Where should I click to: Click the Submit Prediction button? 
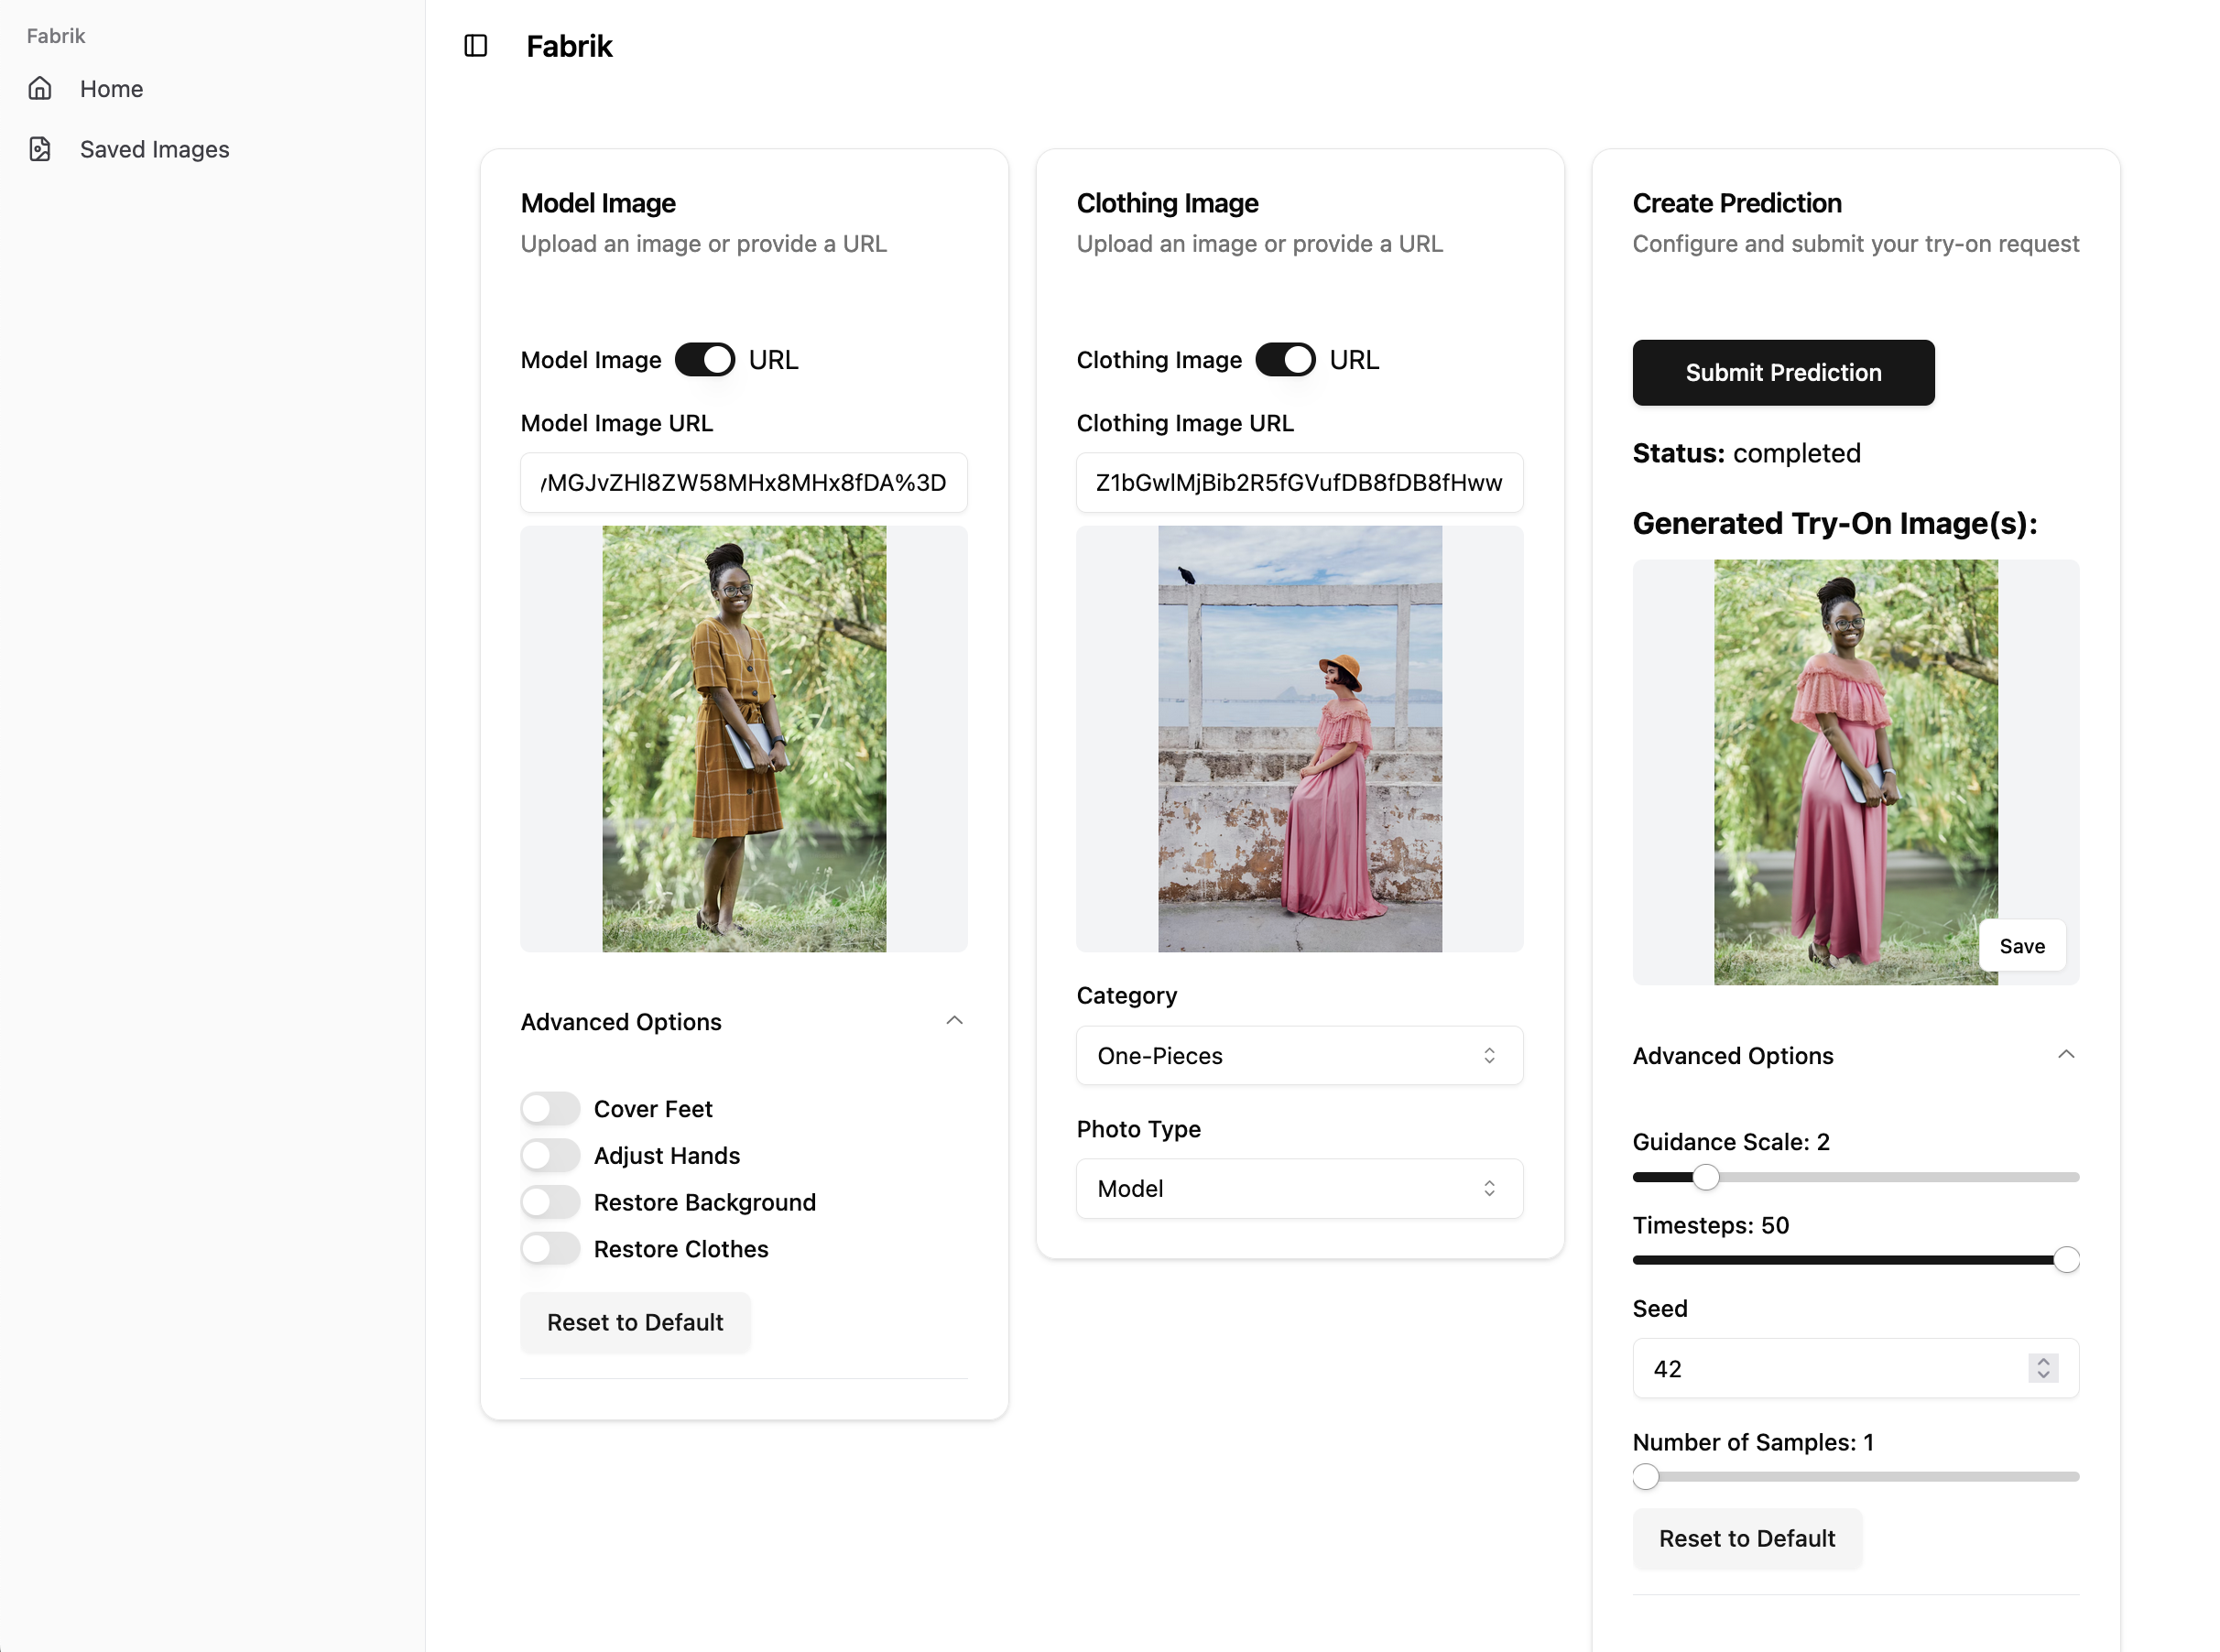(x=1782, y=373)
